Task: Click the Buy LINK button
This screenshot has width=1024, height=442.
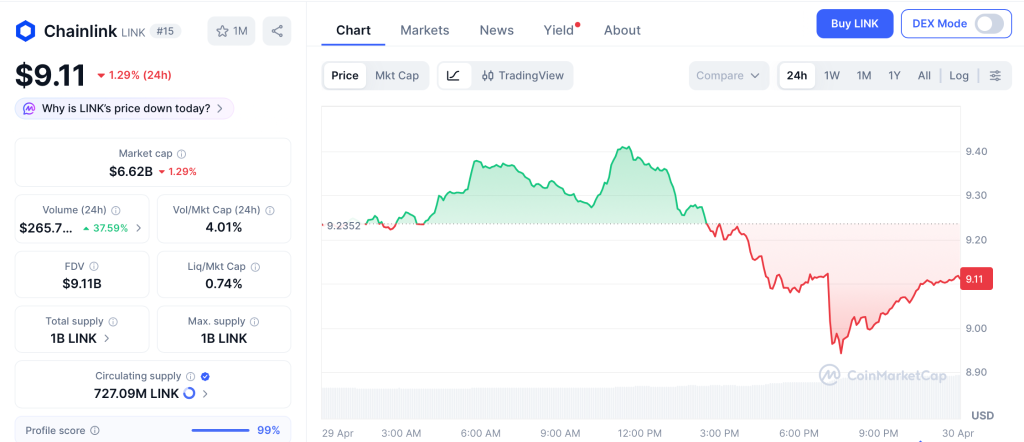Action: (x=854, y=24)
